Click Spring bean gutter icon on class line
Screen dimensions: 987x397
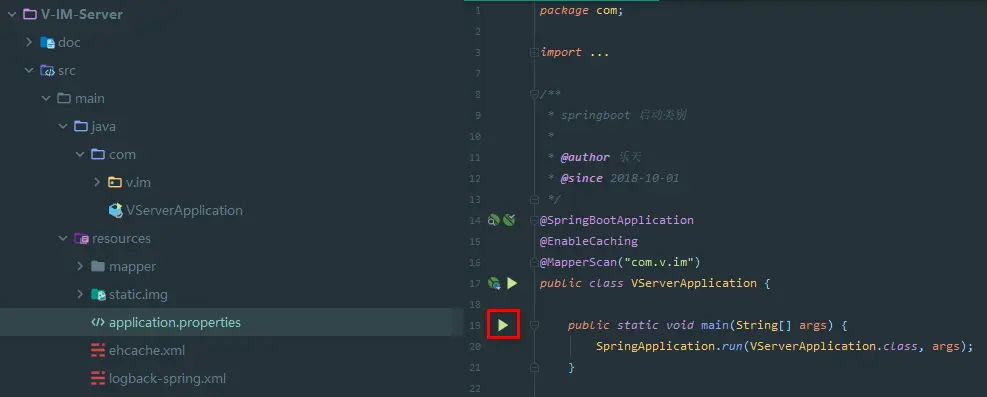pyautogui.click(x=494, y=283)
